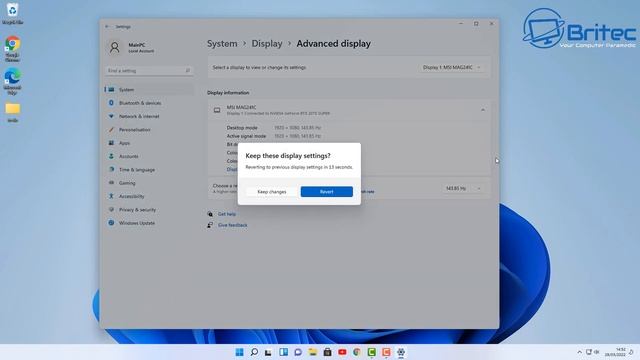Click the monitor icon beside MSI MAG241C
The image size is (640, 360).
217,110
